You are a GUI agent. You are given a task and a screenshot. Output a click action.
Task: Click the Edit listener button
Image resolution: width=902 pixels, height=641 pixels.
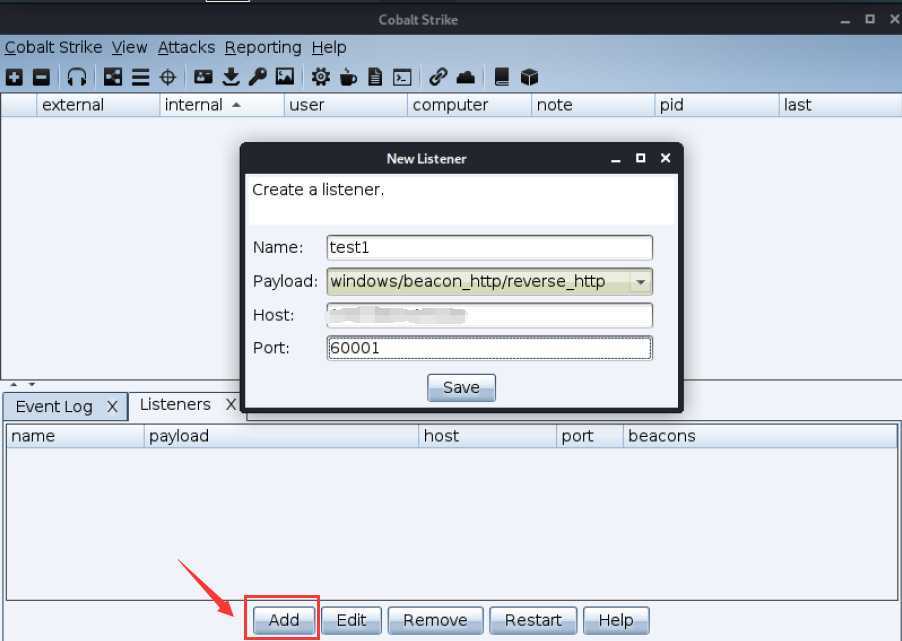click(351, 620)
